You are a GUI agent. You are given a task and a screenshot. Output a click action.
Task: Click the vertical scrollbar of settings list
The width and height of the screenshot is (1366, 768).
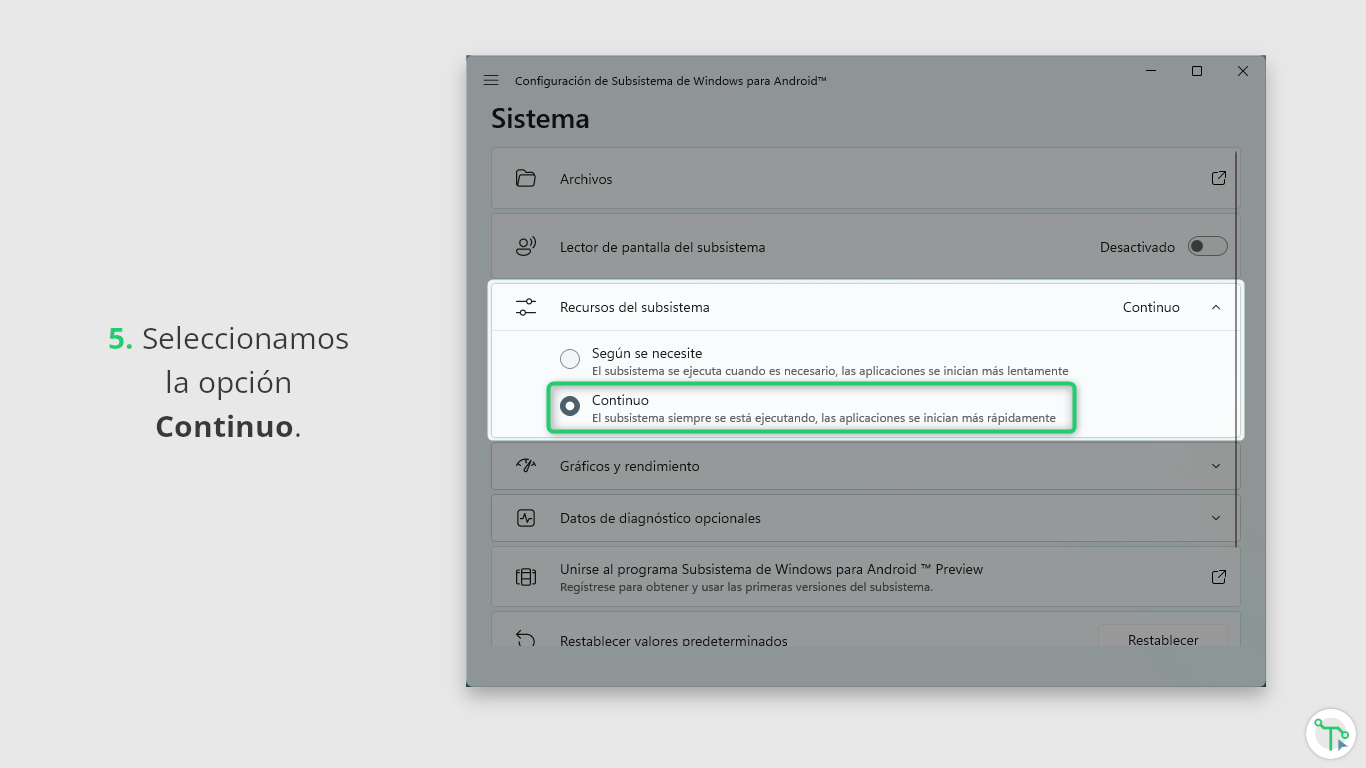tap(1237, 350)
